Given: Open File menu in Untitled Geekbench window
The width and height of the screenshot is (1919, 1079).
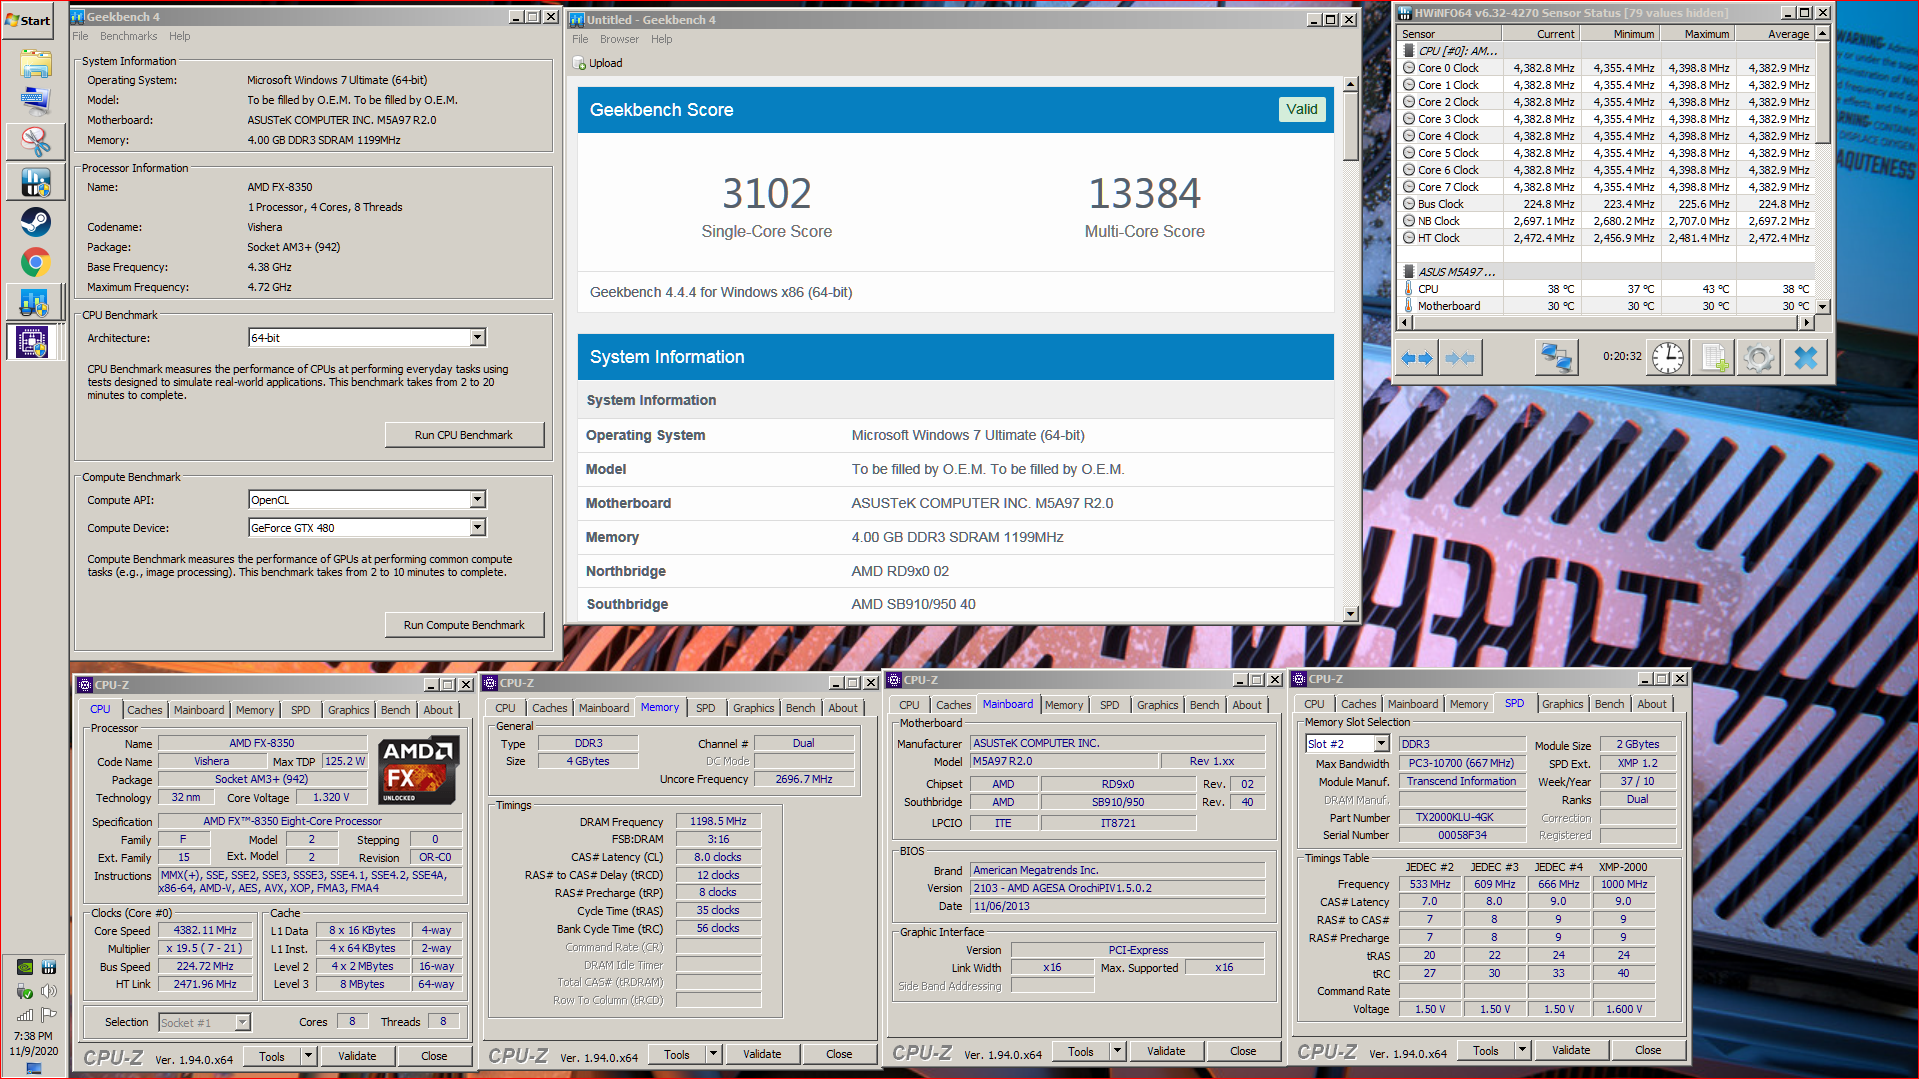Looking at the screenshot, I should [x=580, y=39].
